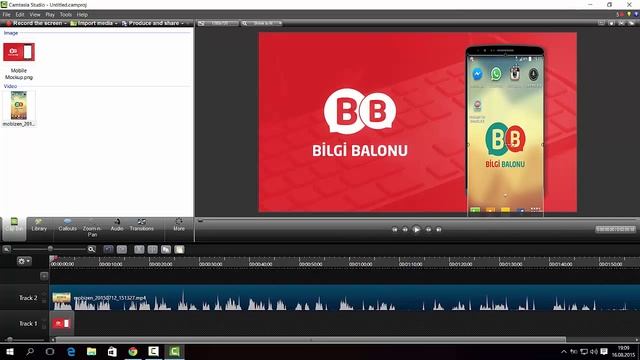Open Windows Start menu
The height and width of the screenshot is (360, 640).
click(x=10, y=351)
